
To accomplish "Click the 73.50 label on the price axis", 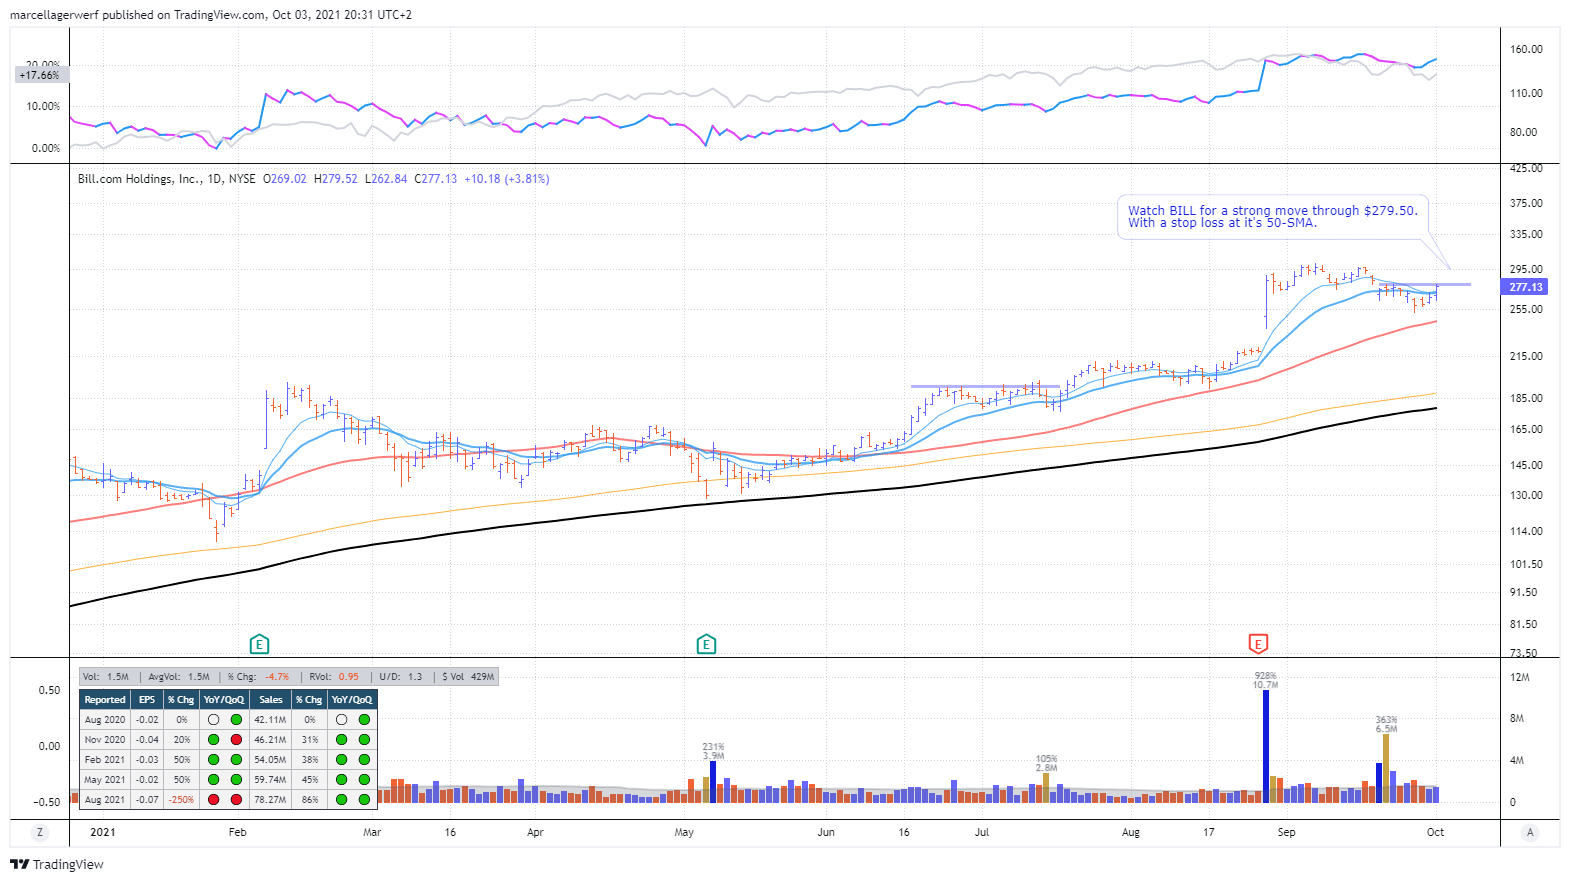I will [x=1523, y=653].
